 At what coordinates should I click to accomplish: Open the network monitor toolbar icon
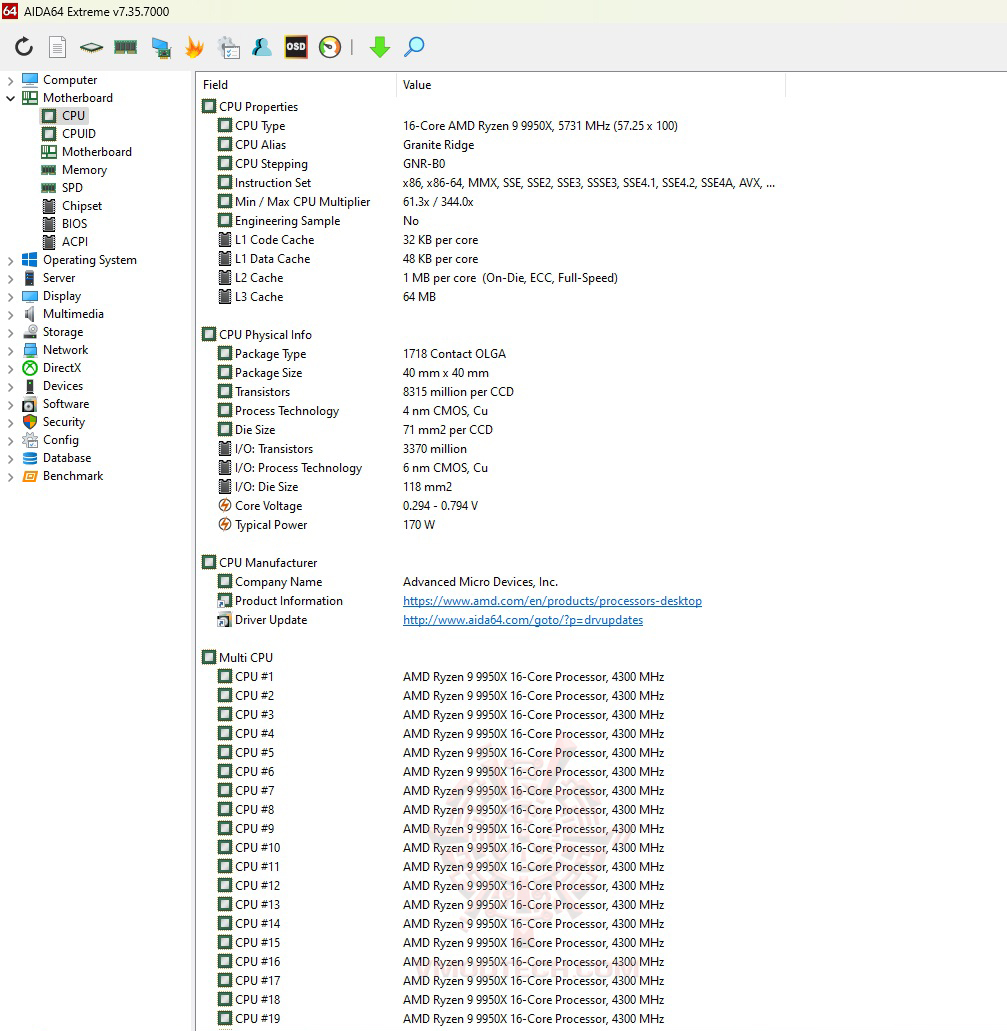(x=160, y=47)
